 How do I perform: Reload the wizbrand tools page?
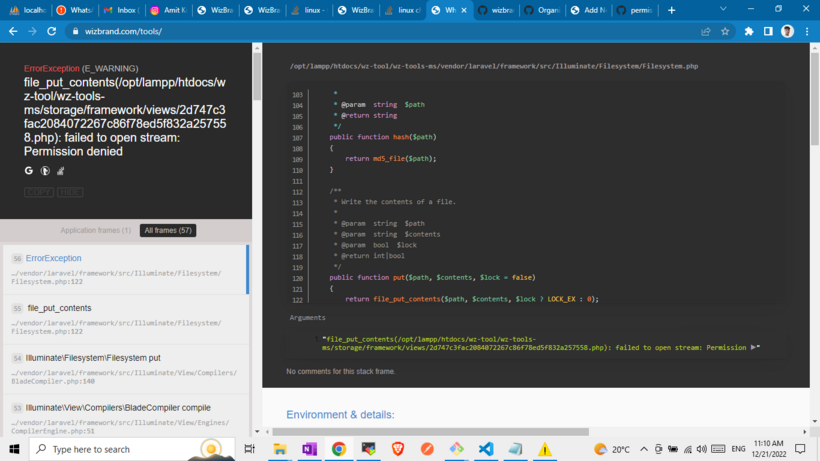click(51, 31)
